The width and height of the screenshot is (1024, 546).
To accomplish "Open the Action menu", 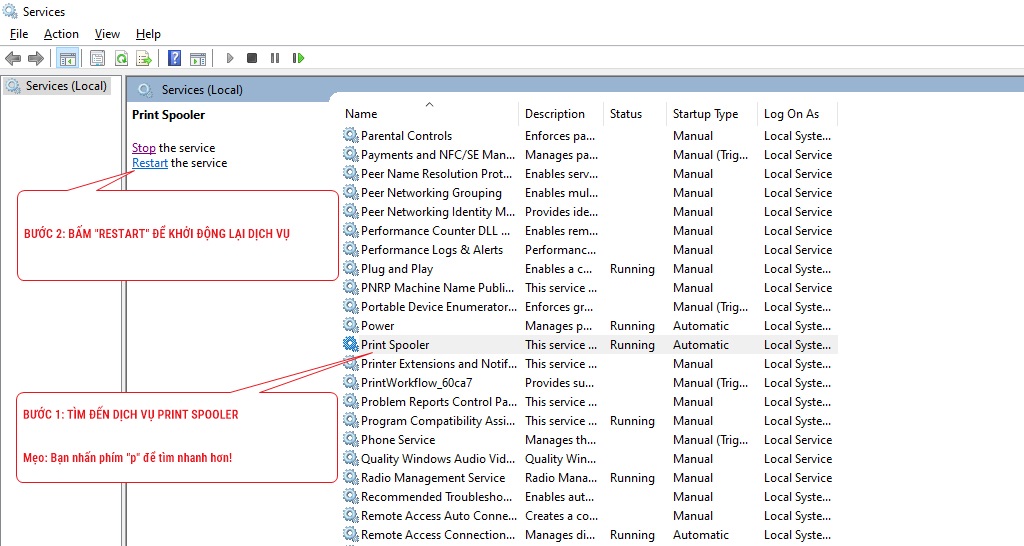I will (61, 34).
